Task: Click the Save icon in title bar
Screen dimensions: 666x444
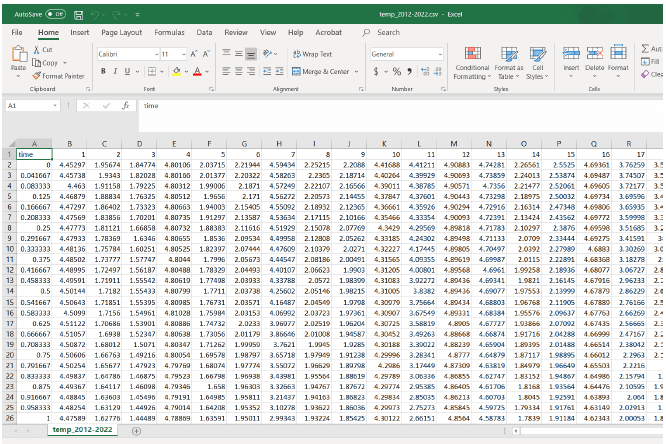Action: tap(79, 15)
